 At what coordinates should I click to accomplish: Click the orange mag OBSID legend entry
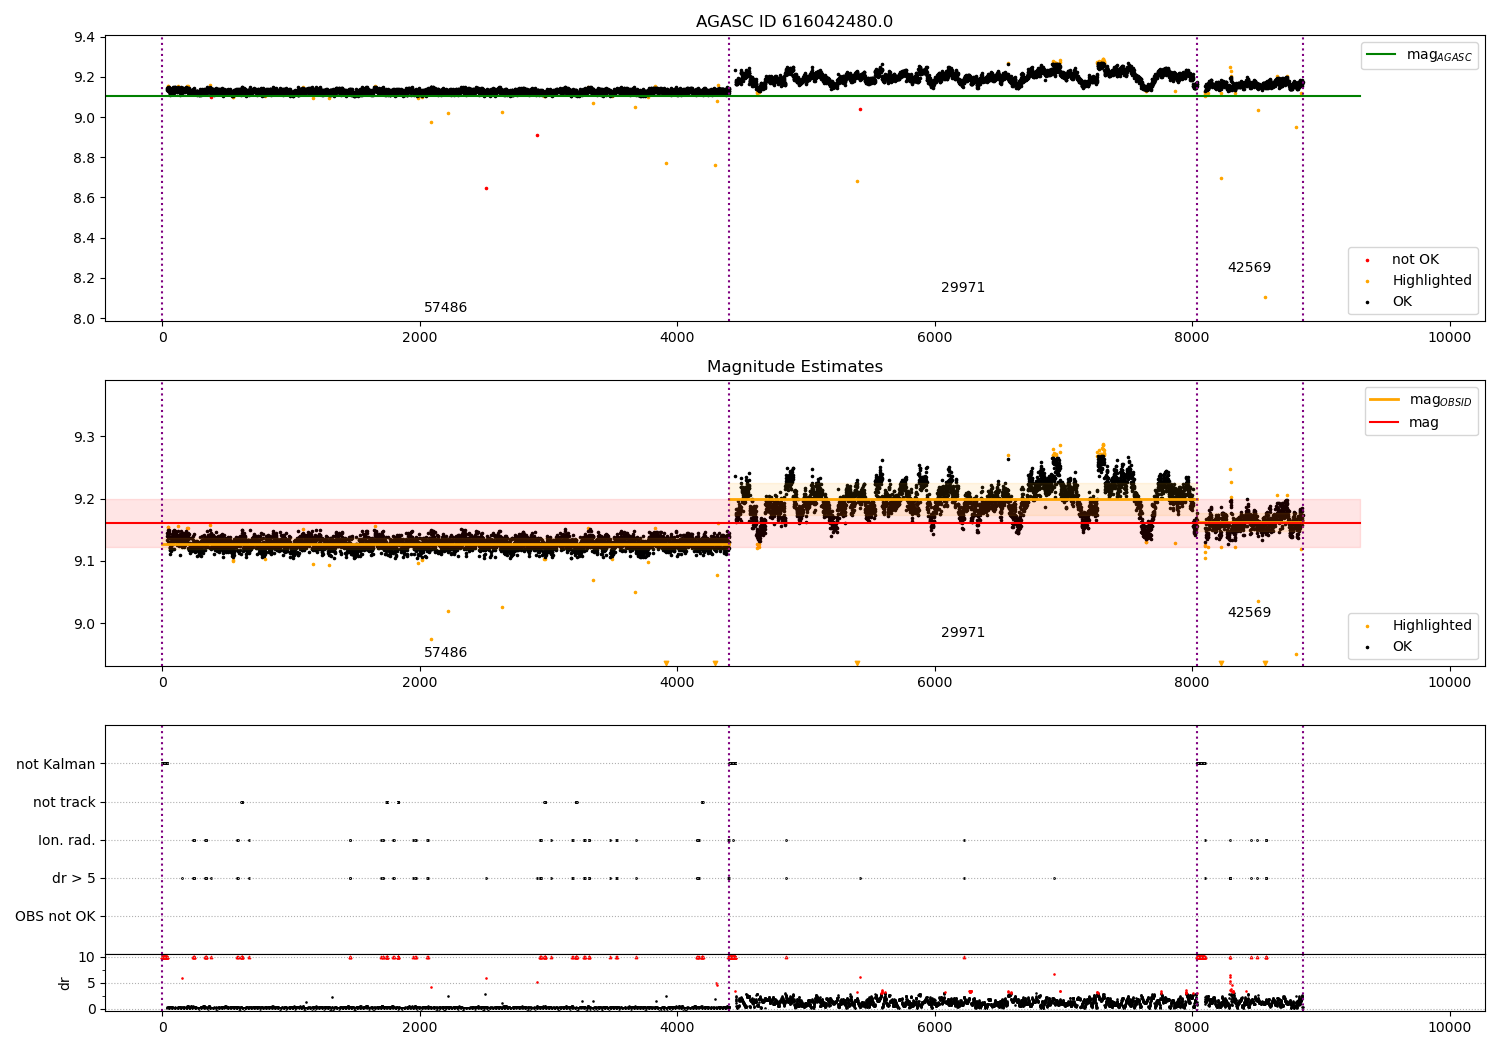[1420, 400]
